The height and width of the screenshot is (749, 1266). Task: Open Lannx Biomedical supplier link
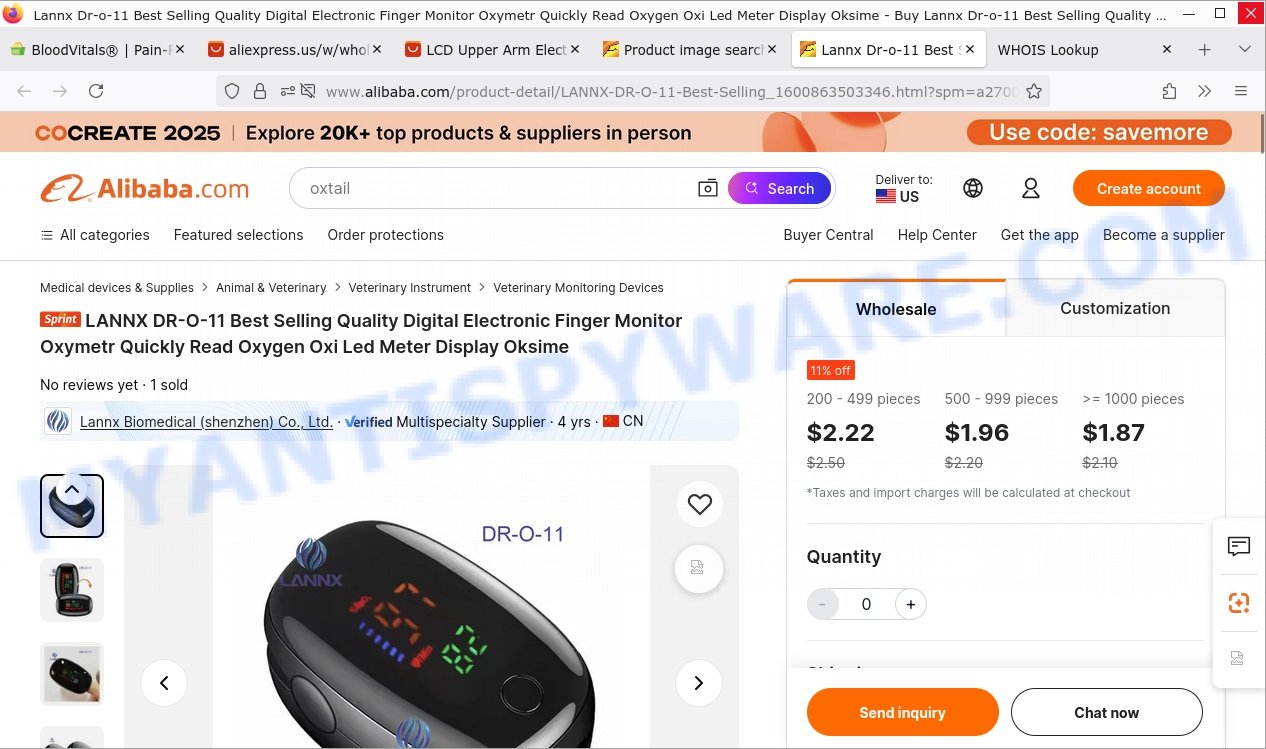coord(206,422)
